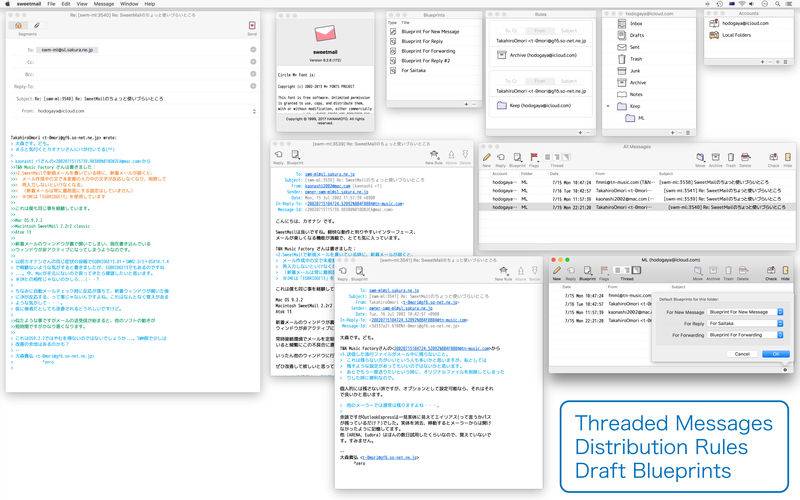Click Cancel in Default Blueprints dialog

tap(742, 354)
